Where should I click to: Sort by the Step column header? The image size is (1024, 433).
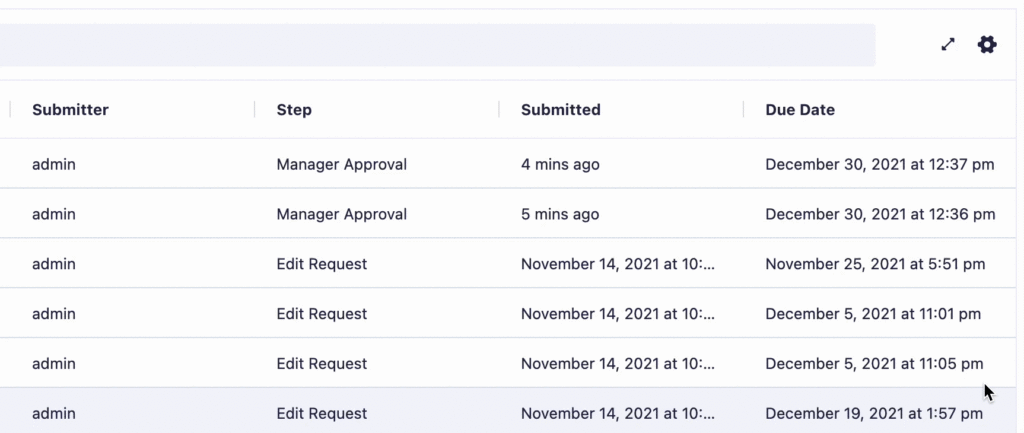point(294,110)
